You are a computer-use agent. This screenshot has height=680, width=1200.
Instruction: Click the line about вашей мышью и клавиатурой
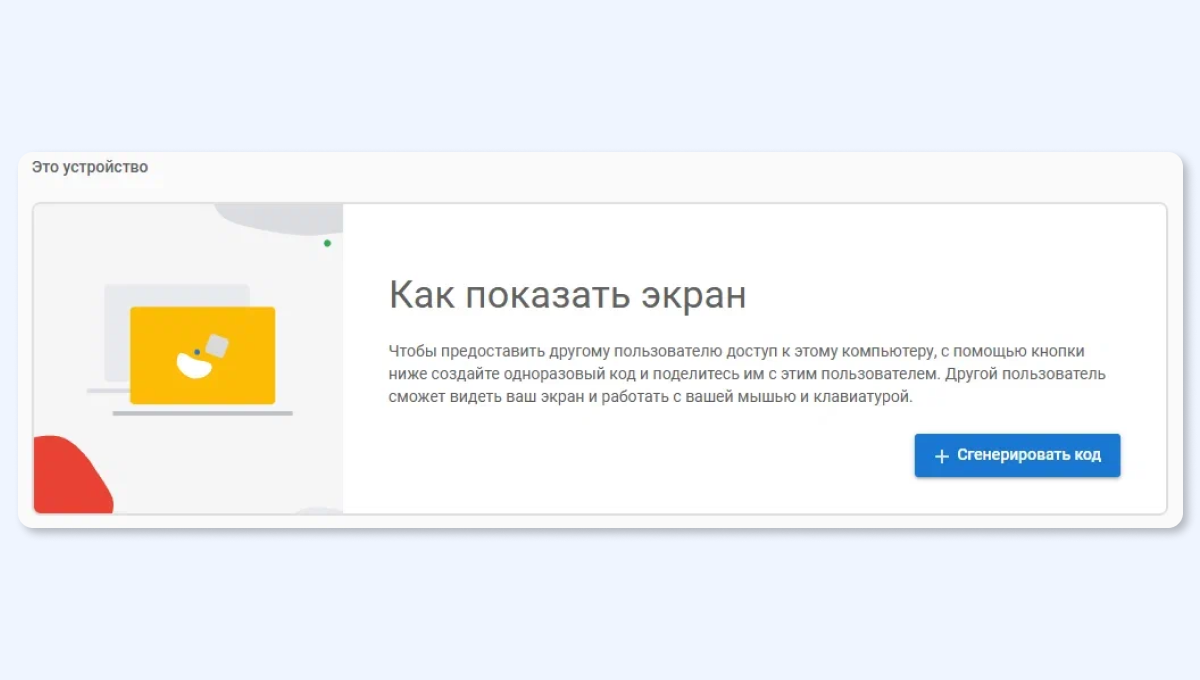(650, 397)
